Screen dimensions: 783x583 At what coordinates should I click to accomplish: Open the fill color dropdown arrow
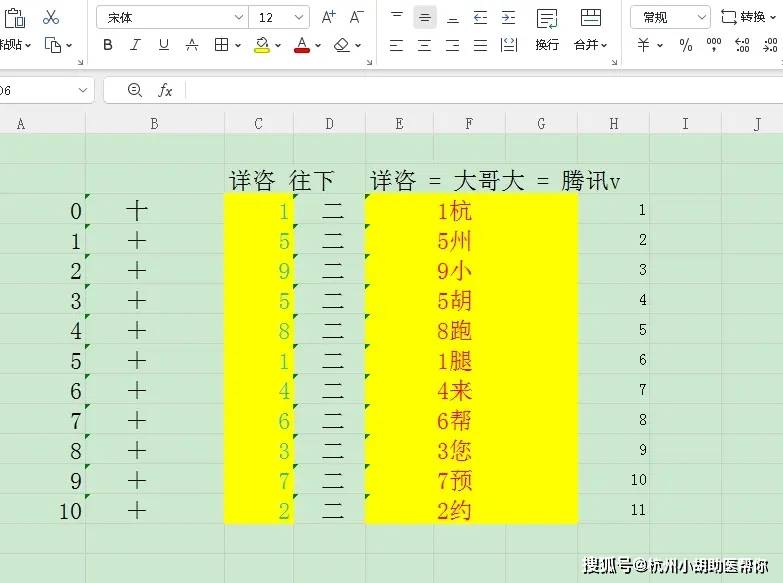(278, 45)
